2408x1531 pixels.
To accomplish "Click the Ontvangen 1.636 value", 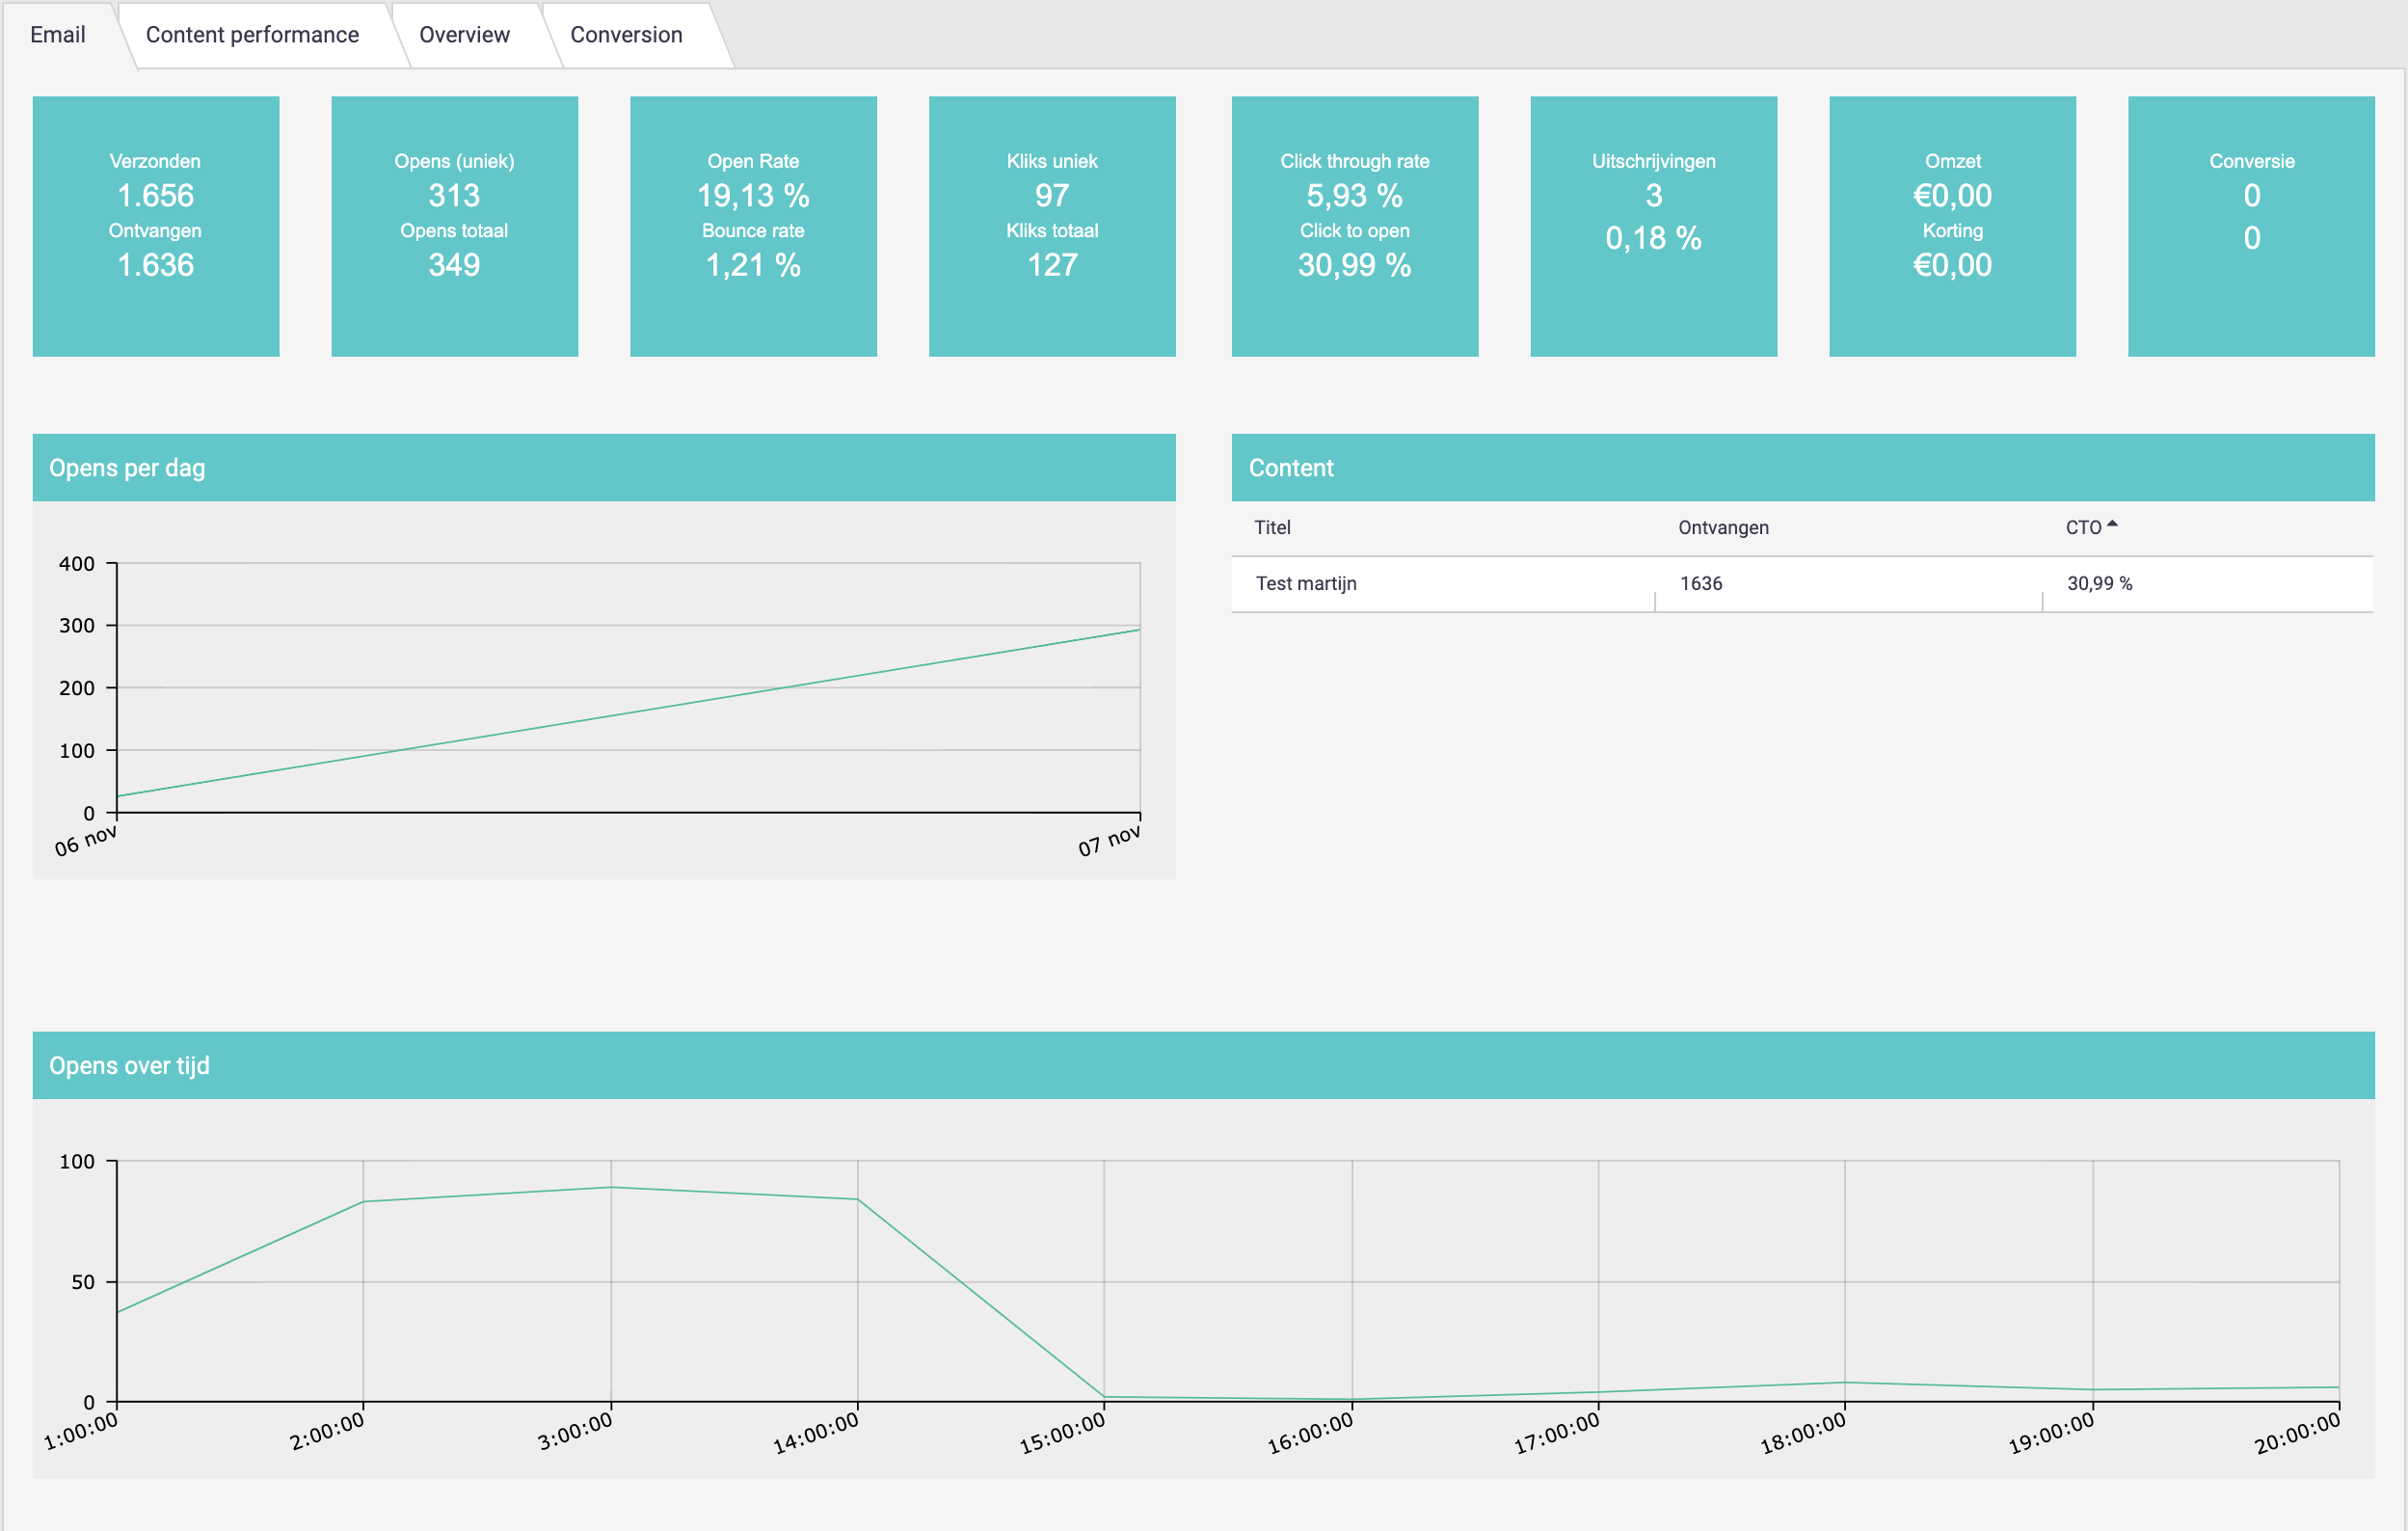I will click(x=156, y=265).
